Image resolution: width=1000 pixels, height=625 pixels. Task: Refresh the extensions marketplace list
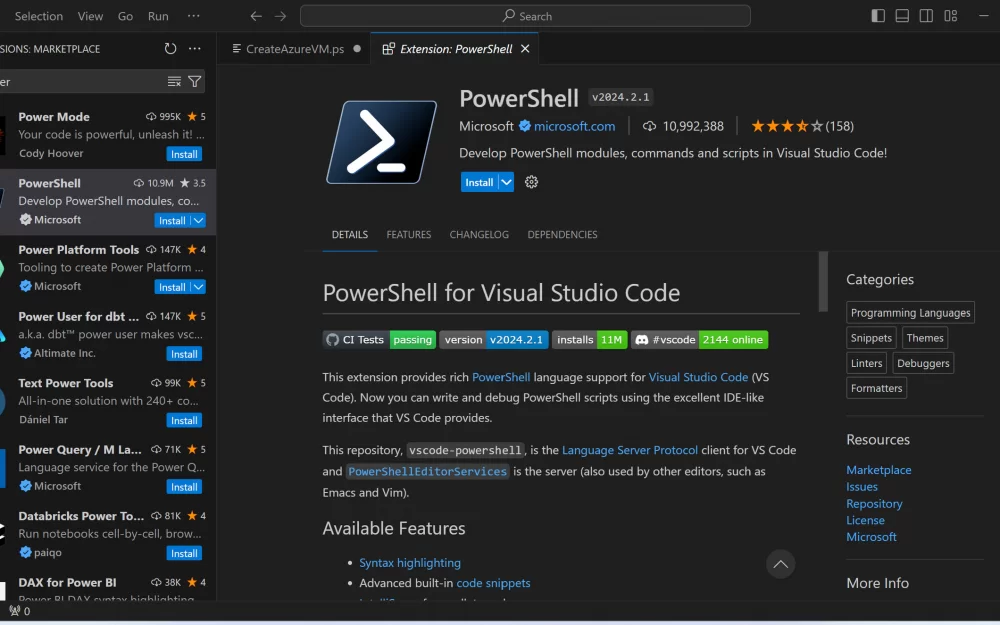(170, 49)
